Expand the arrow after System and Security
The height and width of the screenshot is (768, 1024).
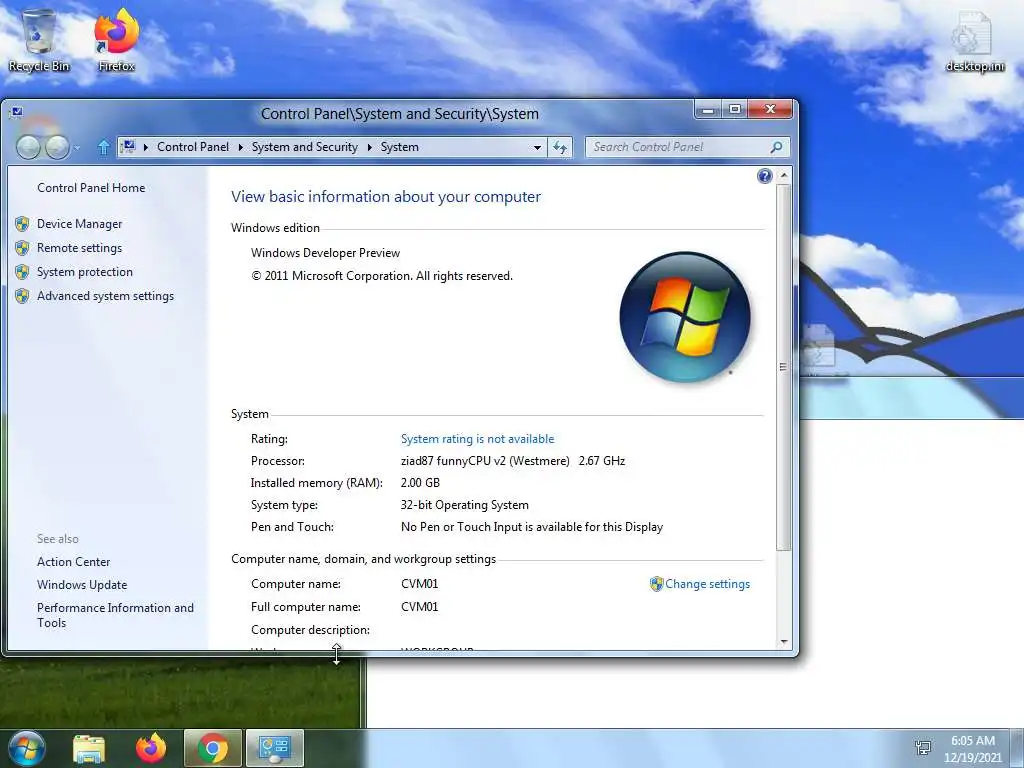click(369, 148)
